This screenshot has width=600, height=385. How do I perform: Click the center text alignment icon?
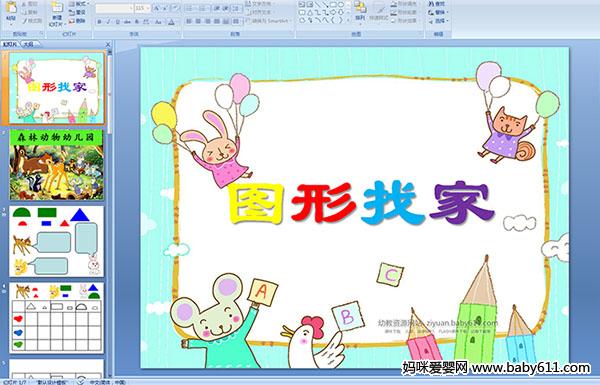point(198,21)
